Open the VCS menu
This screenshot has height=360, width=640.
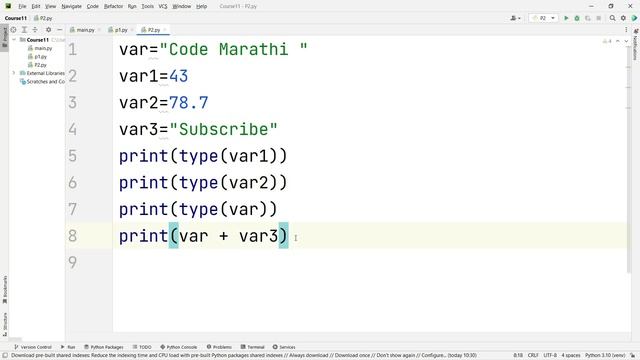[x=163, y=7]
